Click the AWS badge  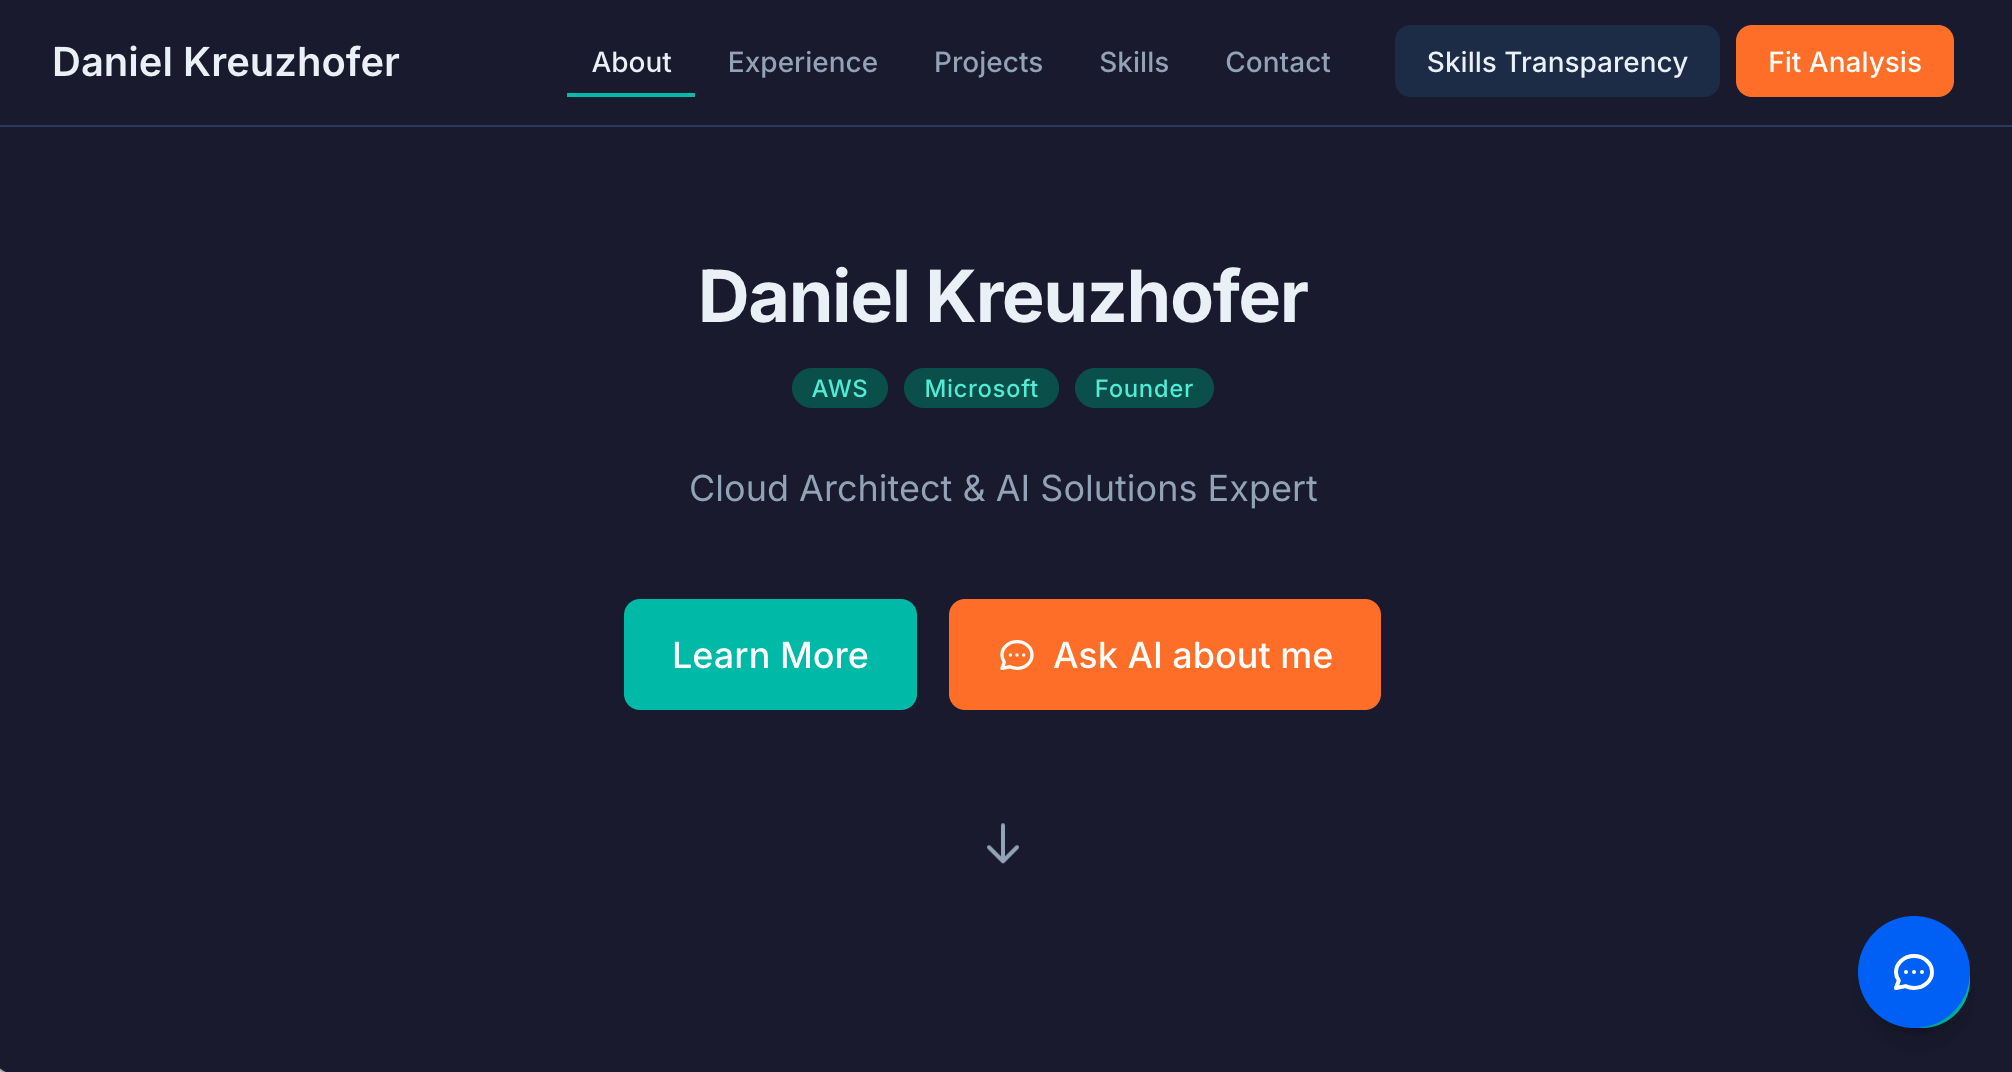pyautogui.click(x=839, y=388)
